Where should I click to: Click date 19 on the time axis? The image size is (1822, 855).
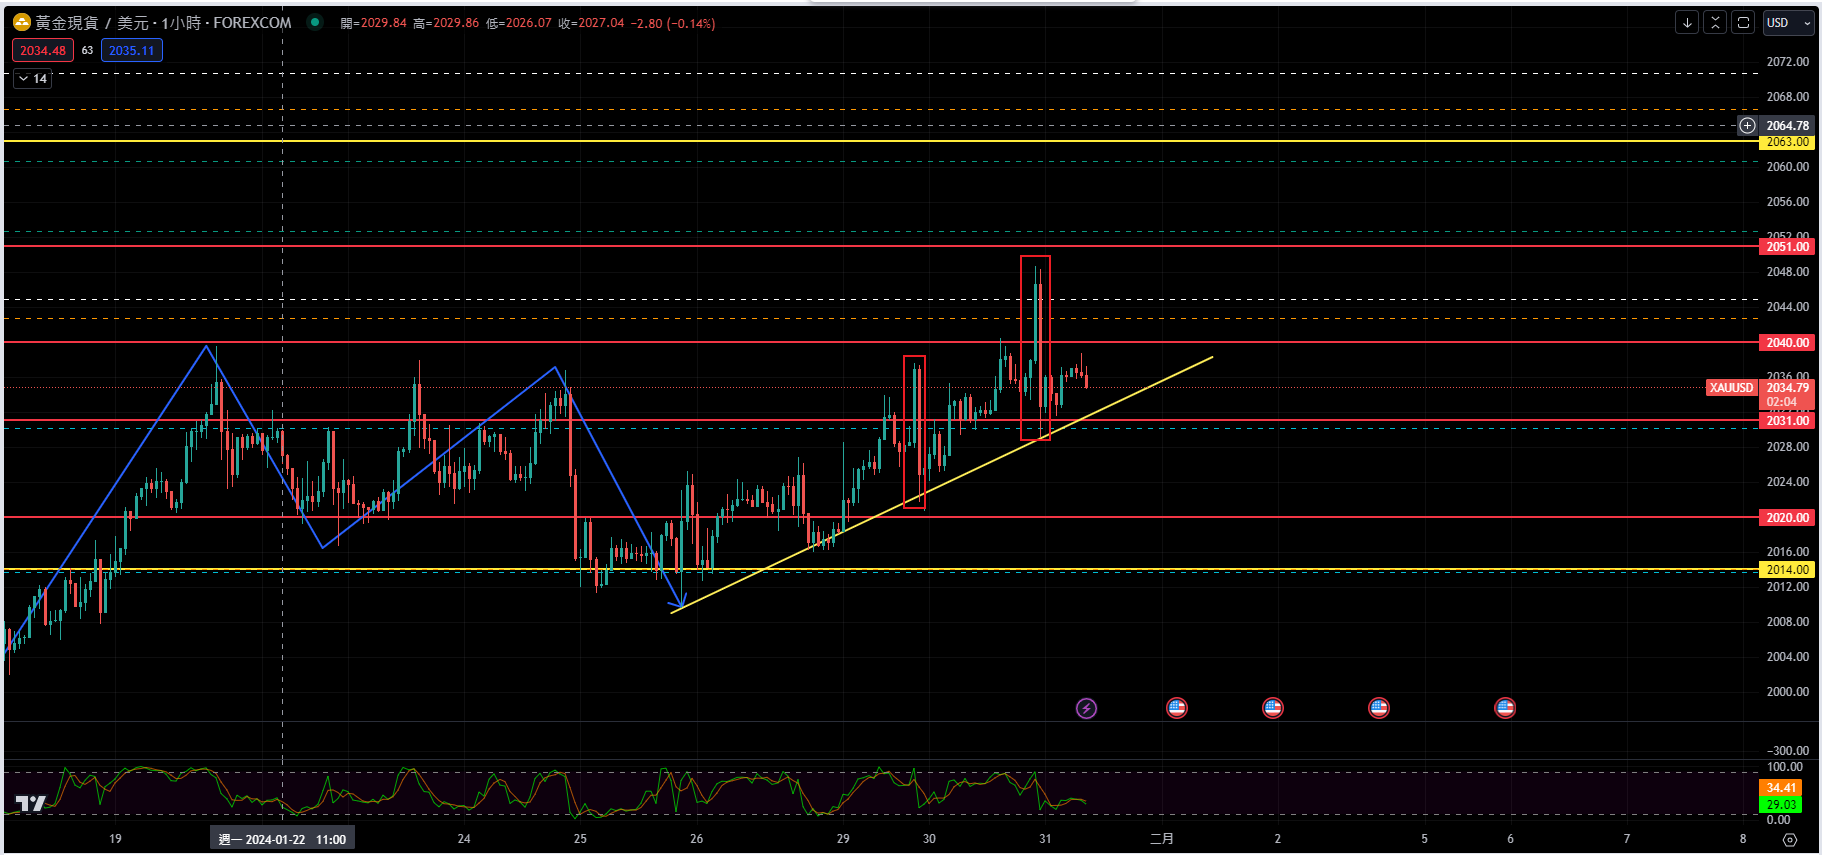click(115, 839)
